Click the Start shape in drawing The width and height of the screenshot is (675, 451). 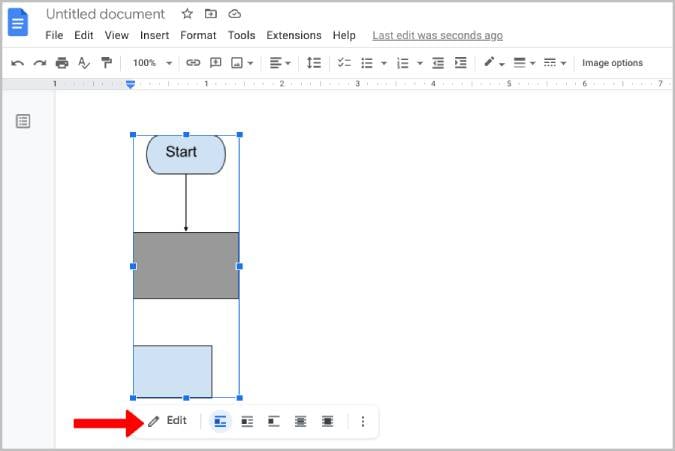pos(186,155)
